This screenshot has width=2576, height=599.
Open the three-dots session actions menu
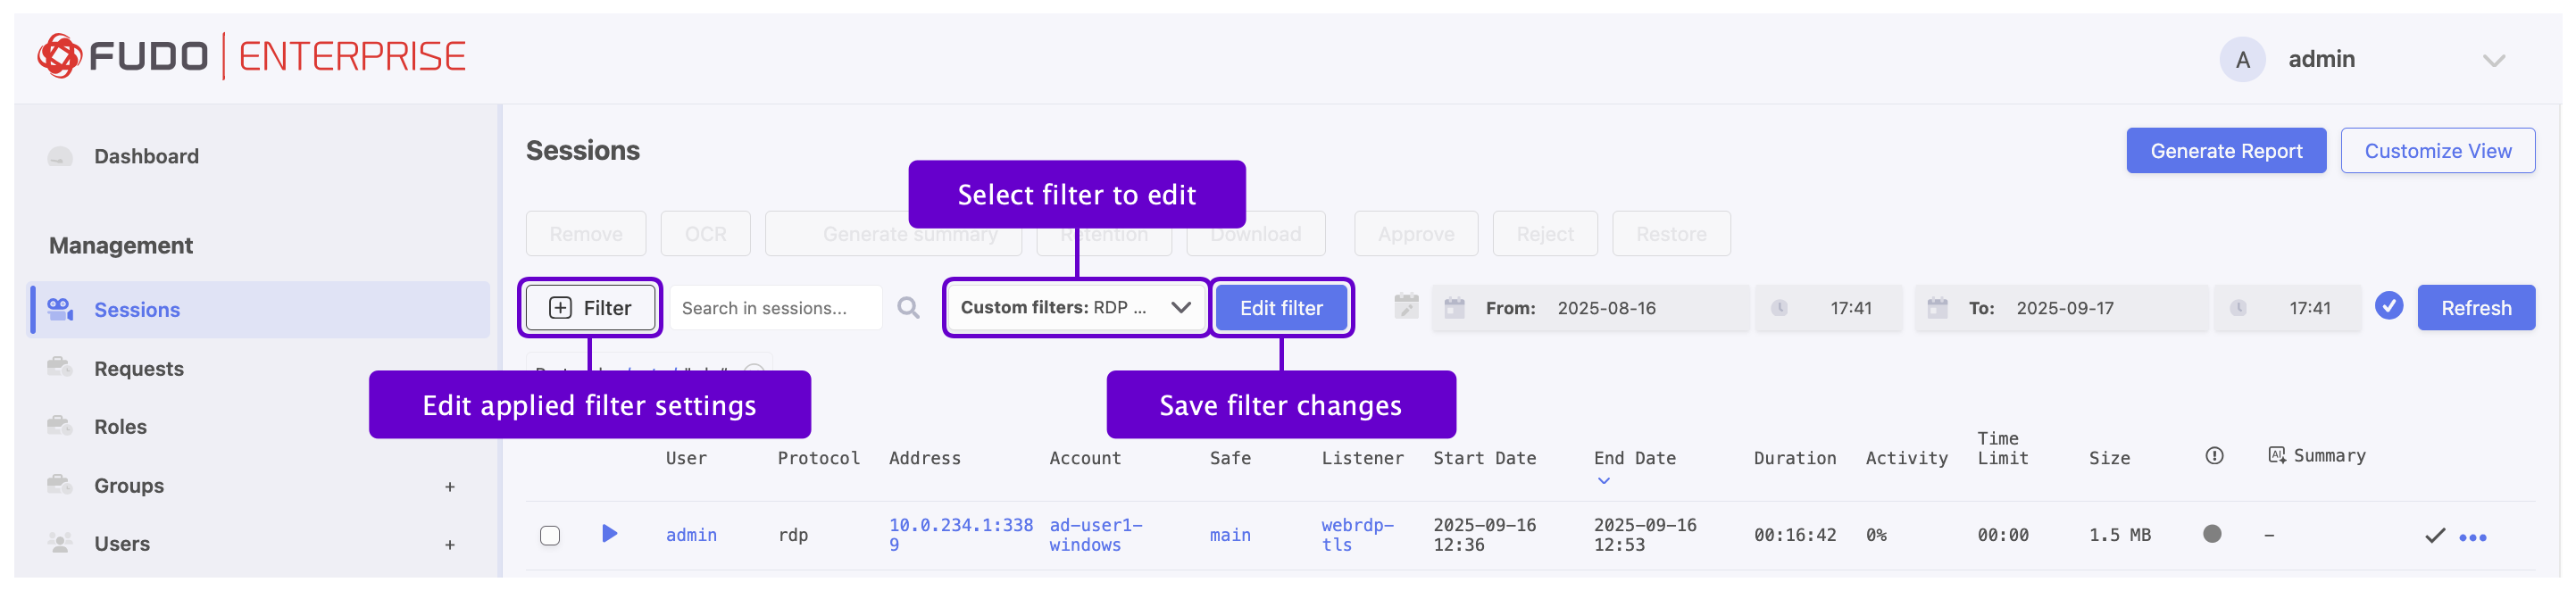coord(2472,538)
